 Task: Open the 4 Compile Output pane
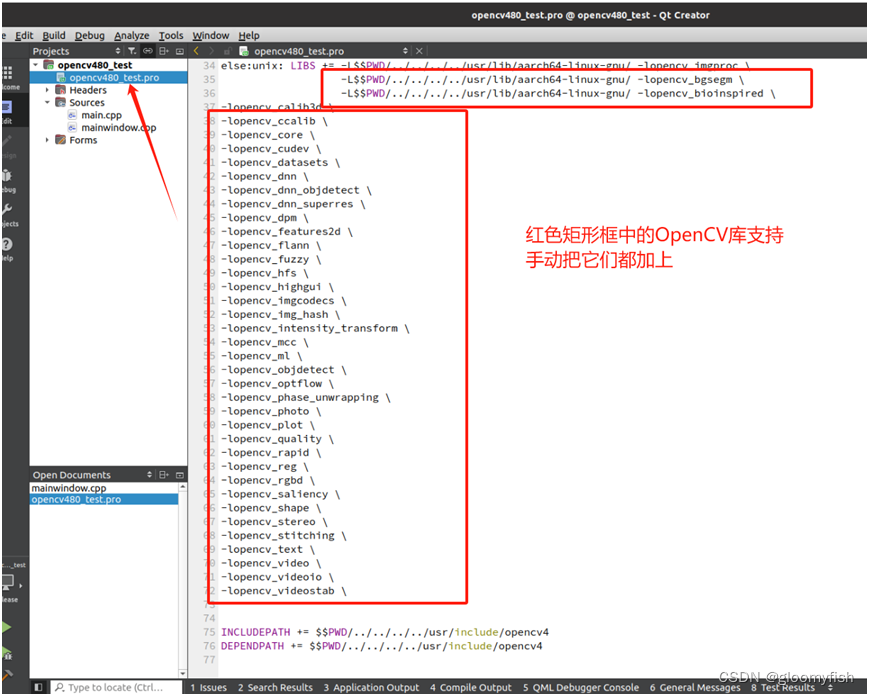(x=470, y=687)
